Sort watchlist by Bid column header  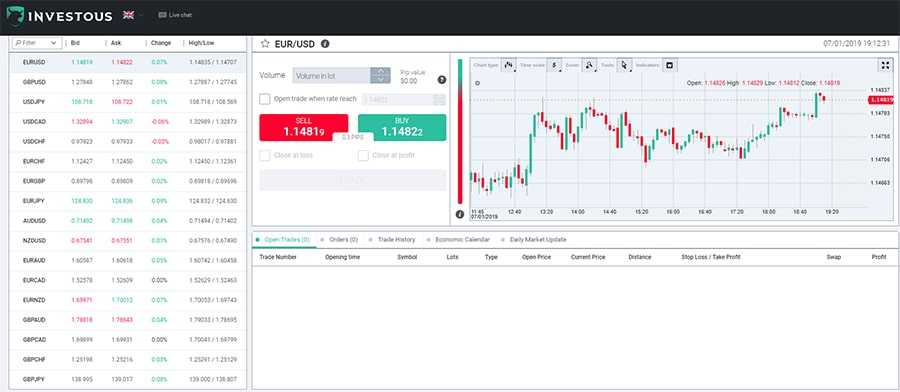(75, 43)
